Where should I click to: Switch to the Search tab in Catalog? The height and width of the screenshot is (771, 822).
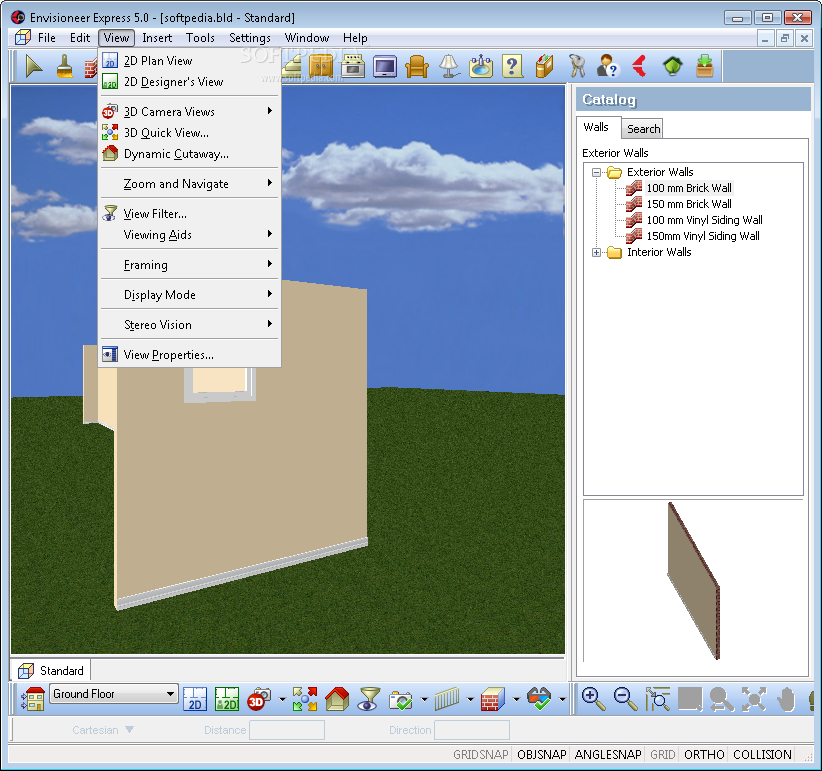point(643,129)
